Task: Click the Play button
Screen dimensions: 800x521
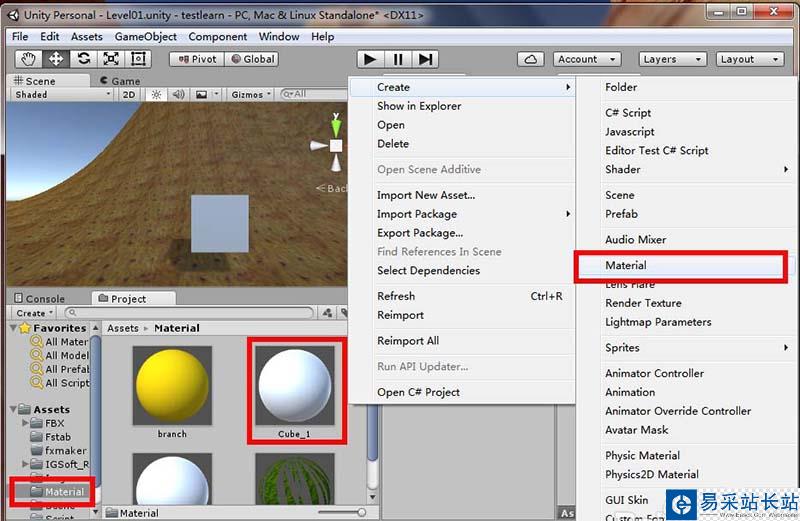Action: click(x=370, y=59)
